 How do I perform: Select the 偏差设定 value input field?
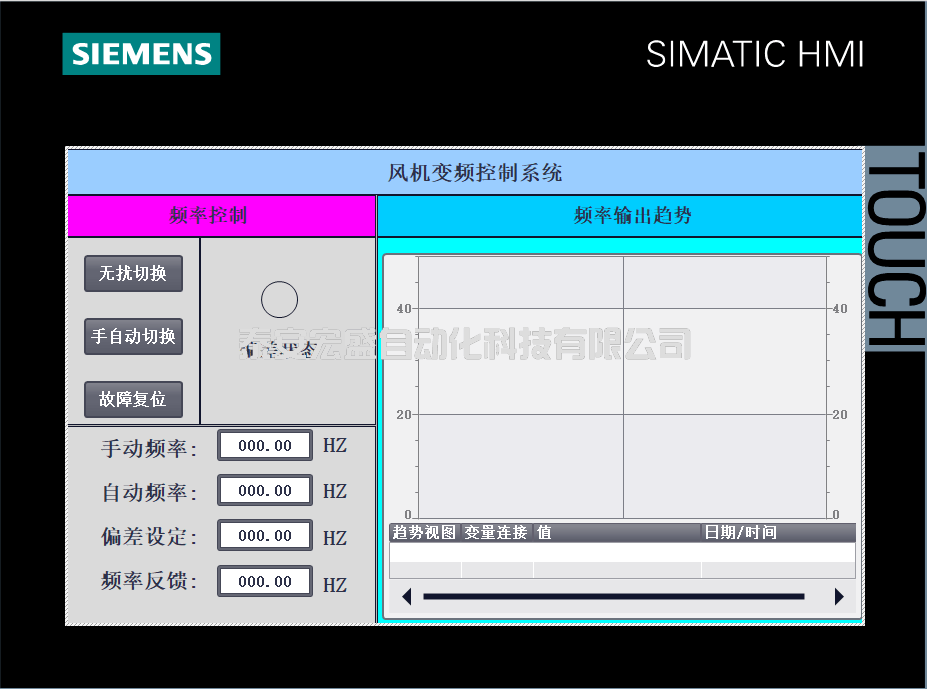(264, 535)
